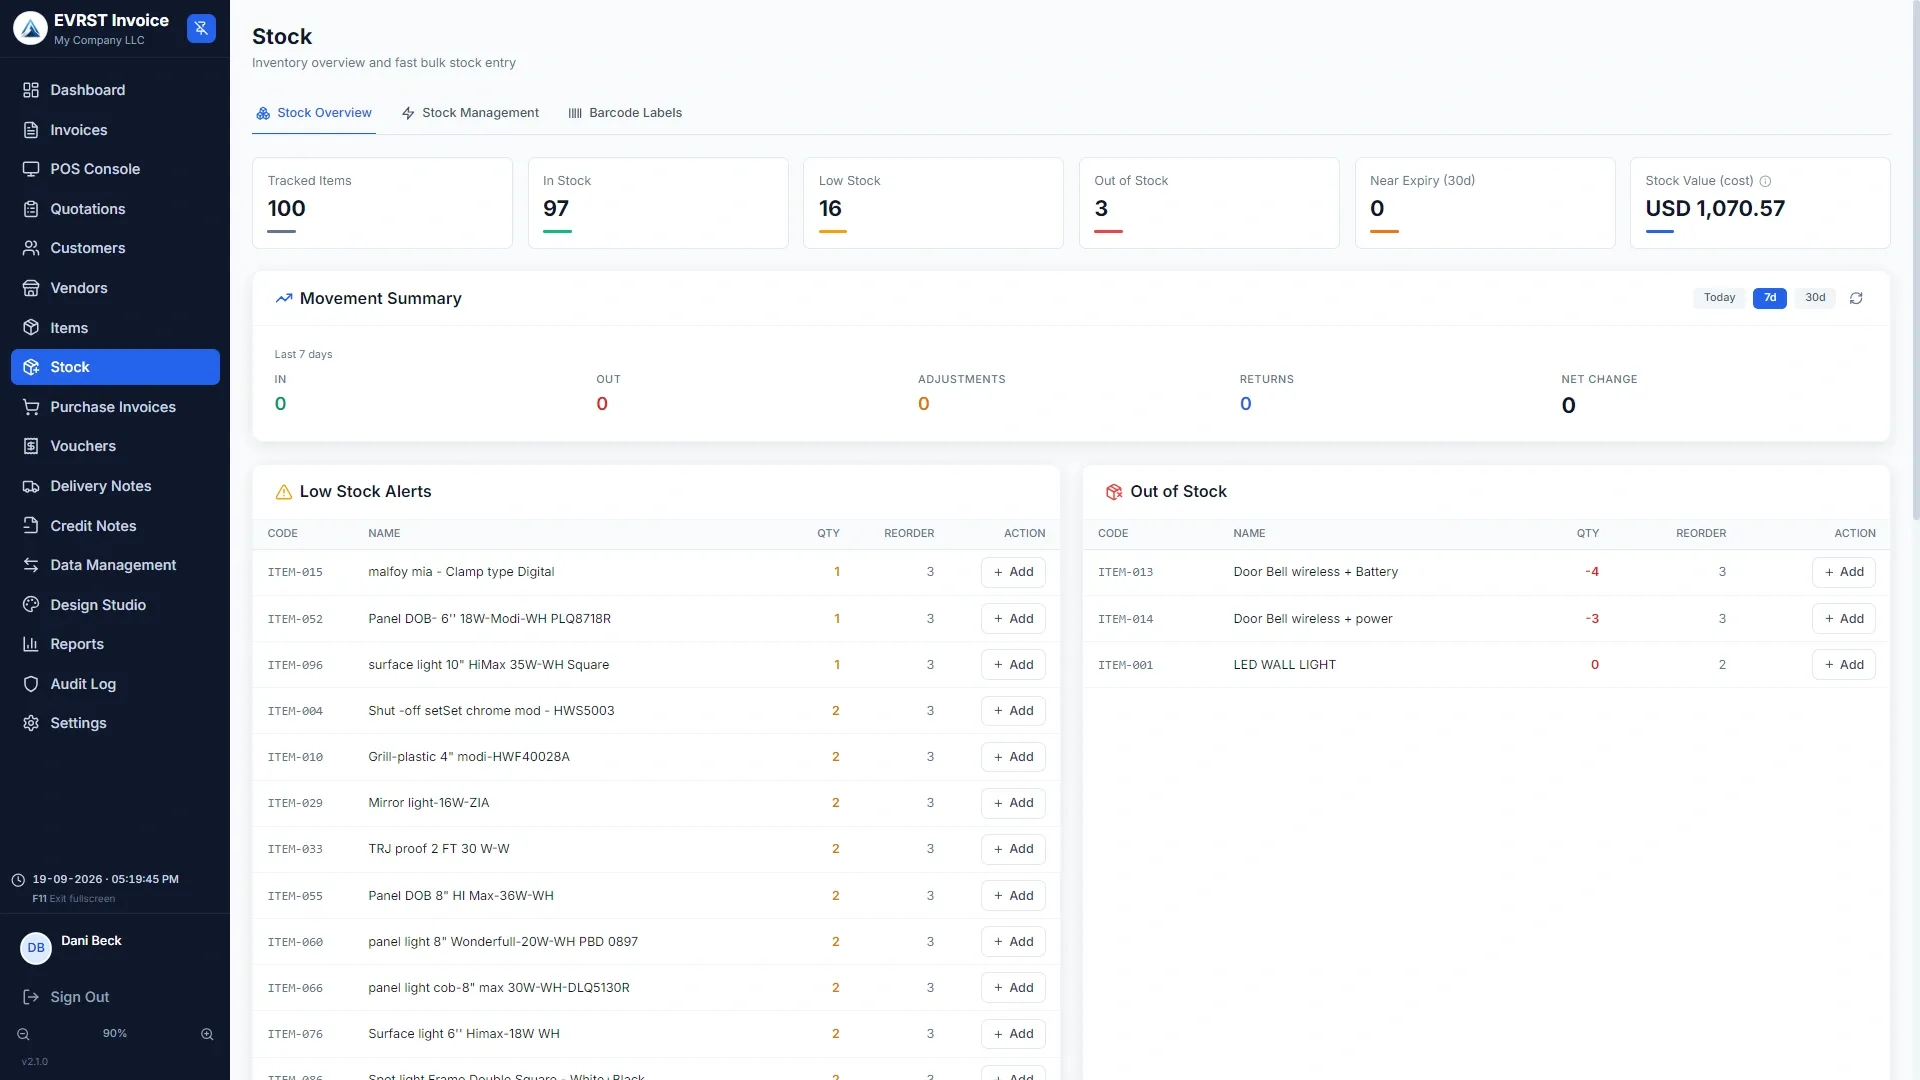Sign Out of the account
This screenshot has width=1920, height=1080.
[66, 997]
